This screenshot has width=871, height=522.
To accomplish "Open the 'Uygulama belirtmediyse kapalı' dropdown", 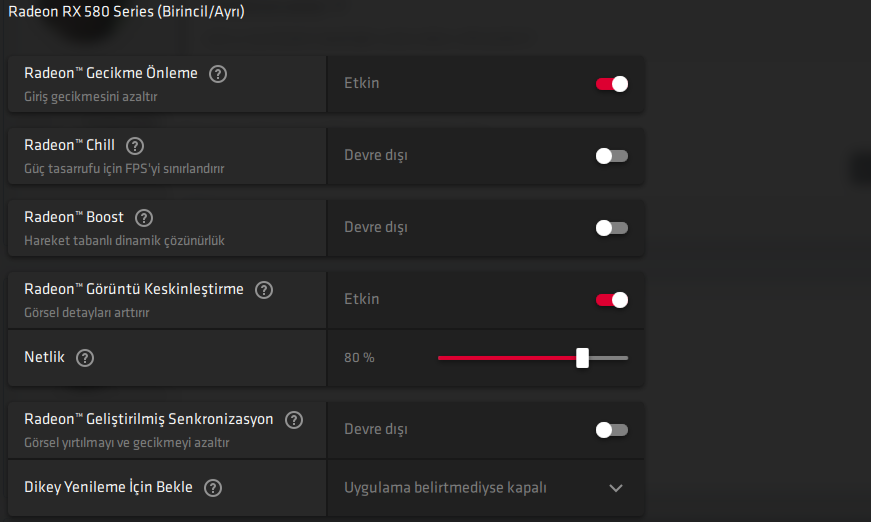I will click(446, 488).
